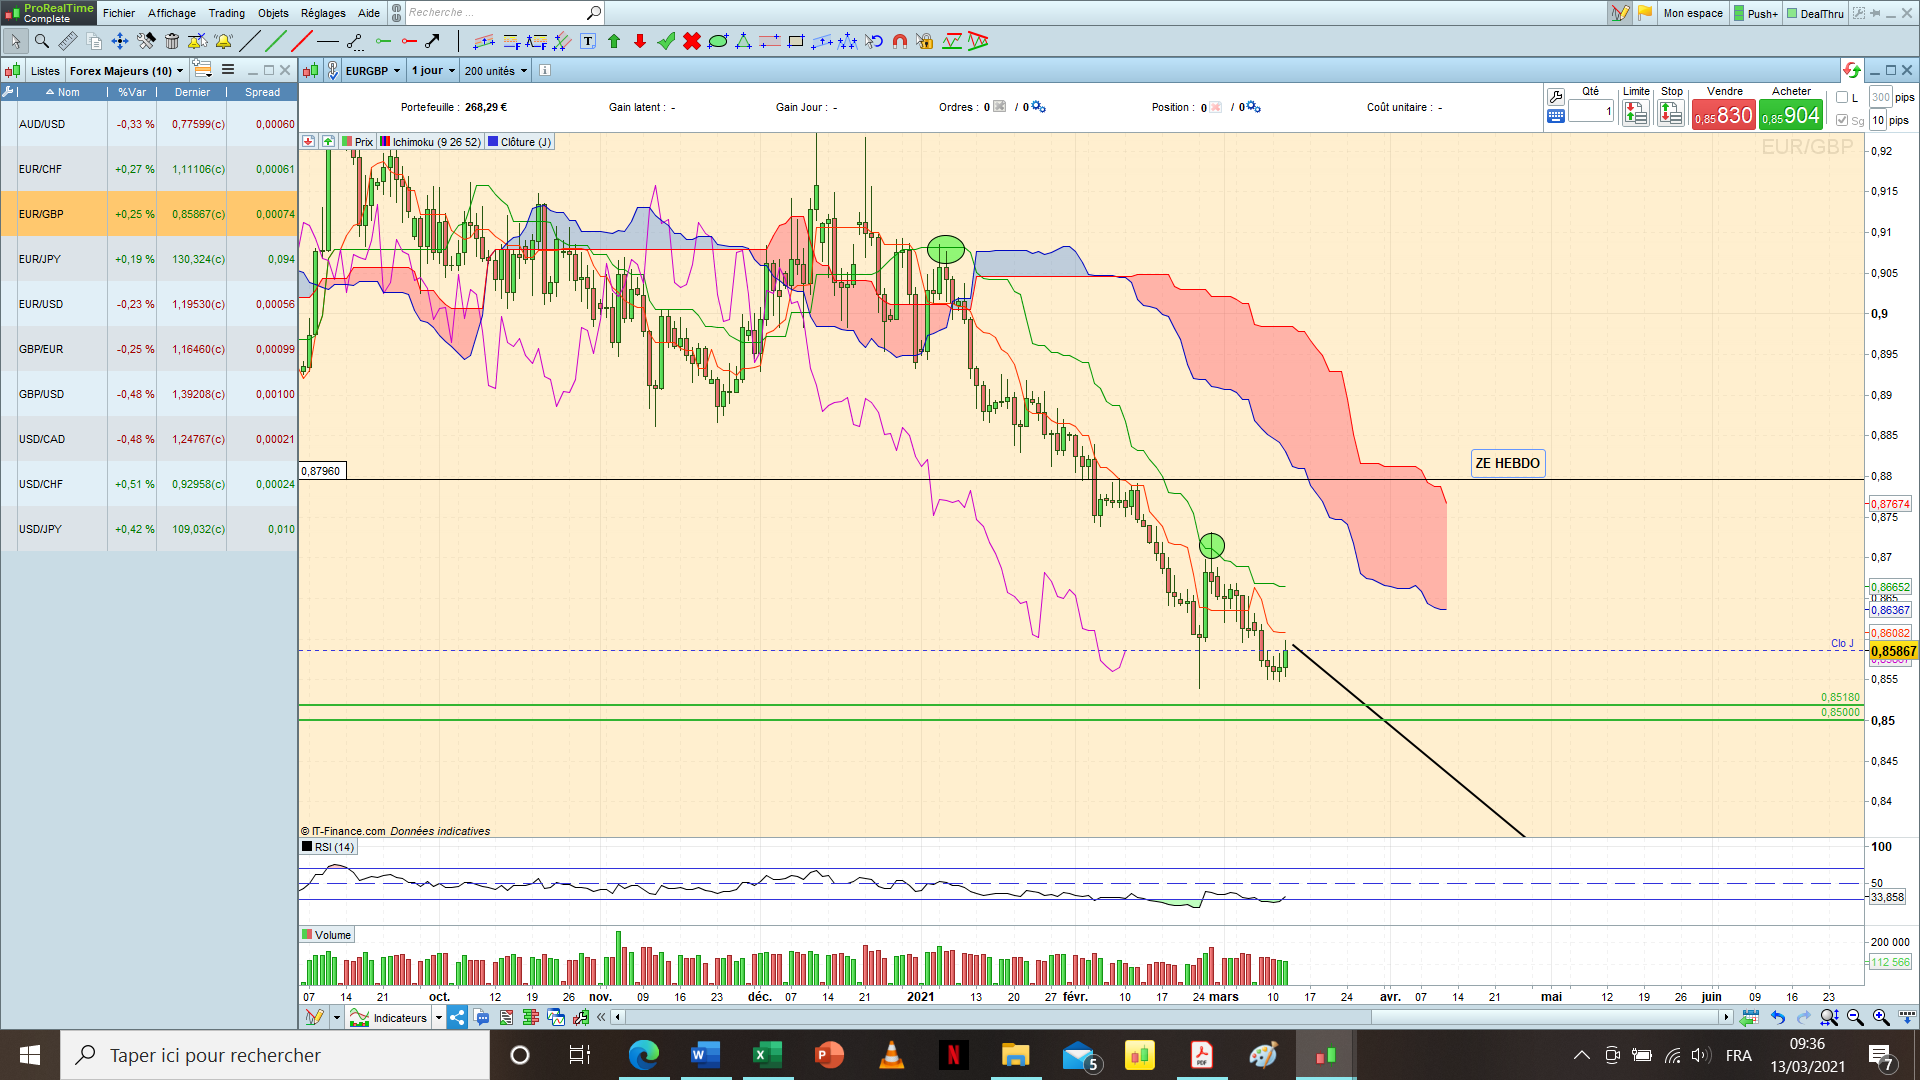Toggle the Sg stop checkbox
This screenshot has width=1920, height=1080.
[1842, 121]
